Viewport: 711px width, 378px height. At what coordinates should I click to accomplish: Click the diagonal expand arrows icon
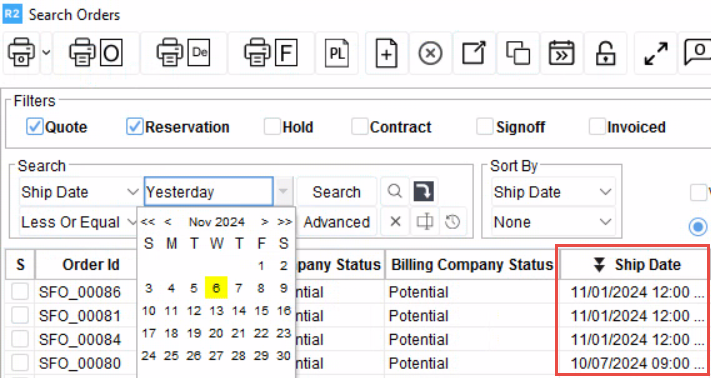[656, 53]
